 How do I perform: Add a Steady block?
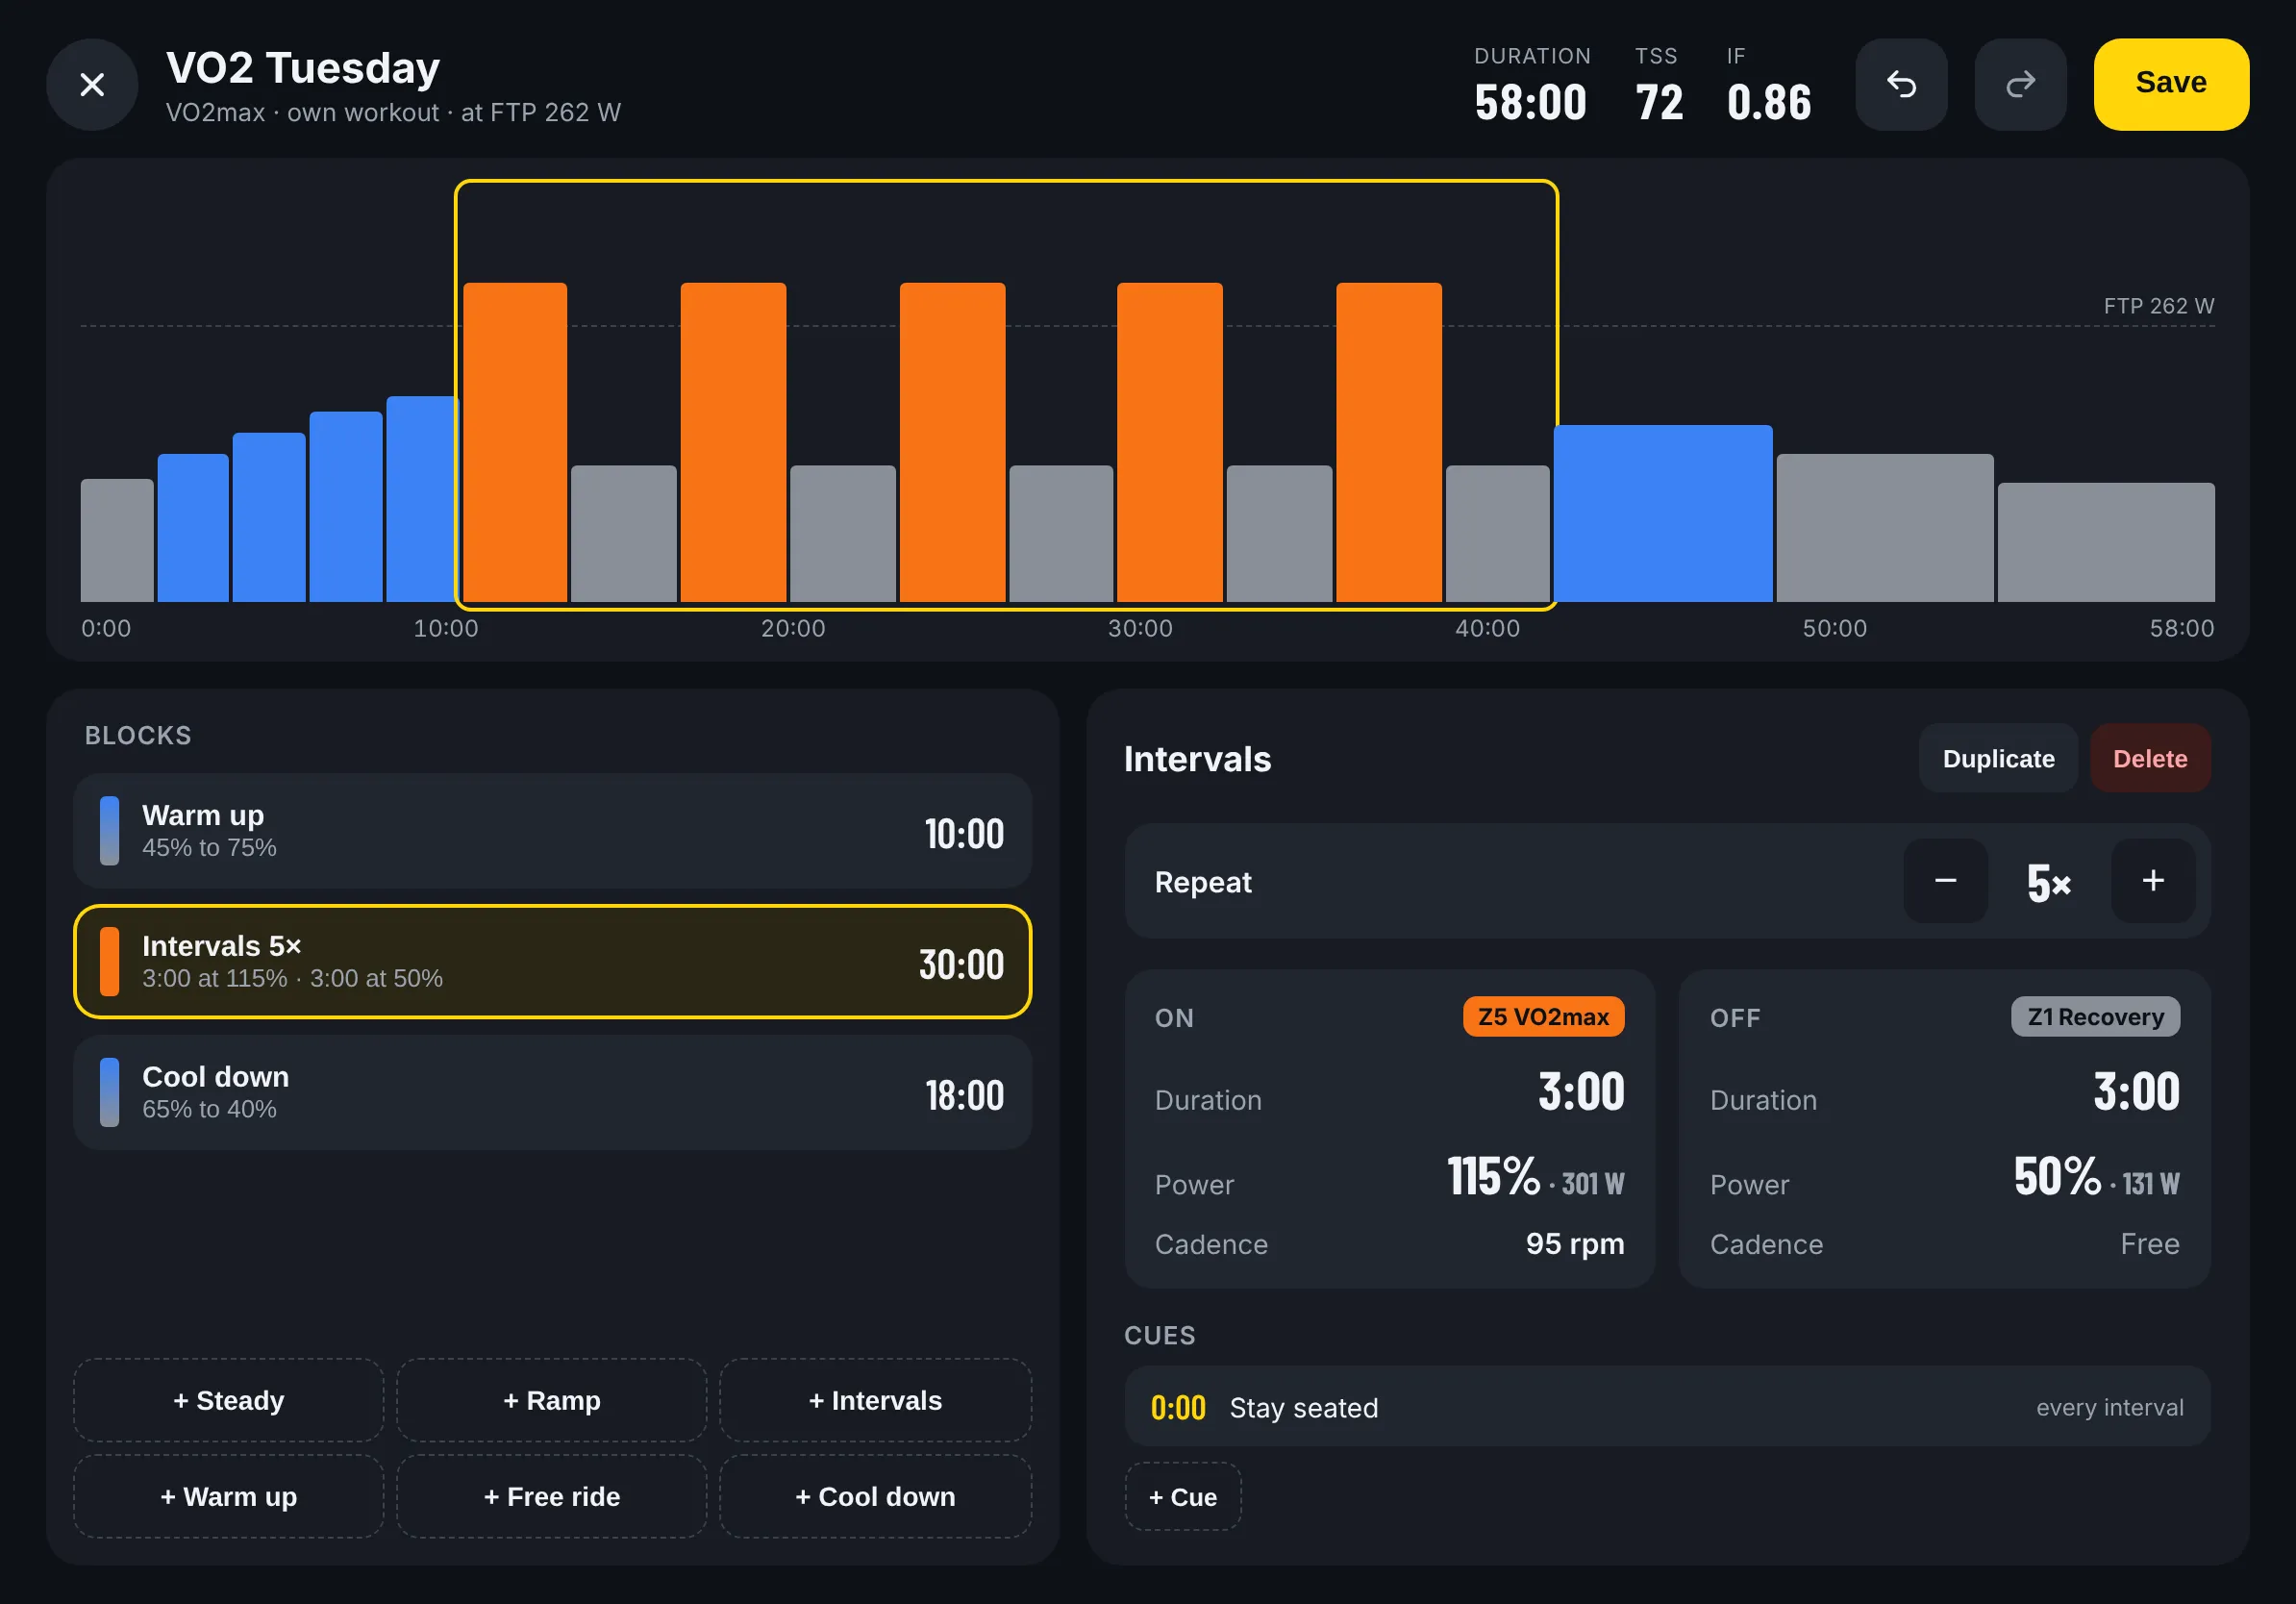tap(229, 1400)
